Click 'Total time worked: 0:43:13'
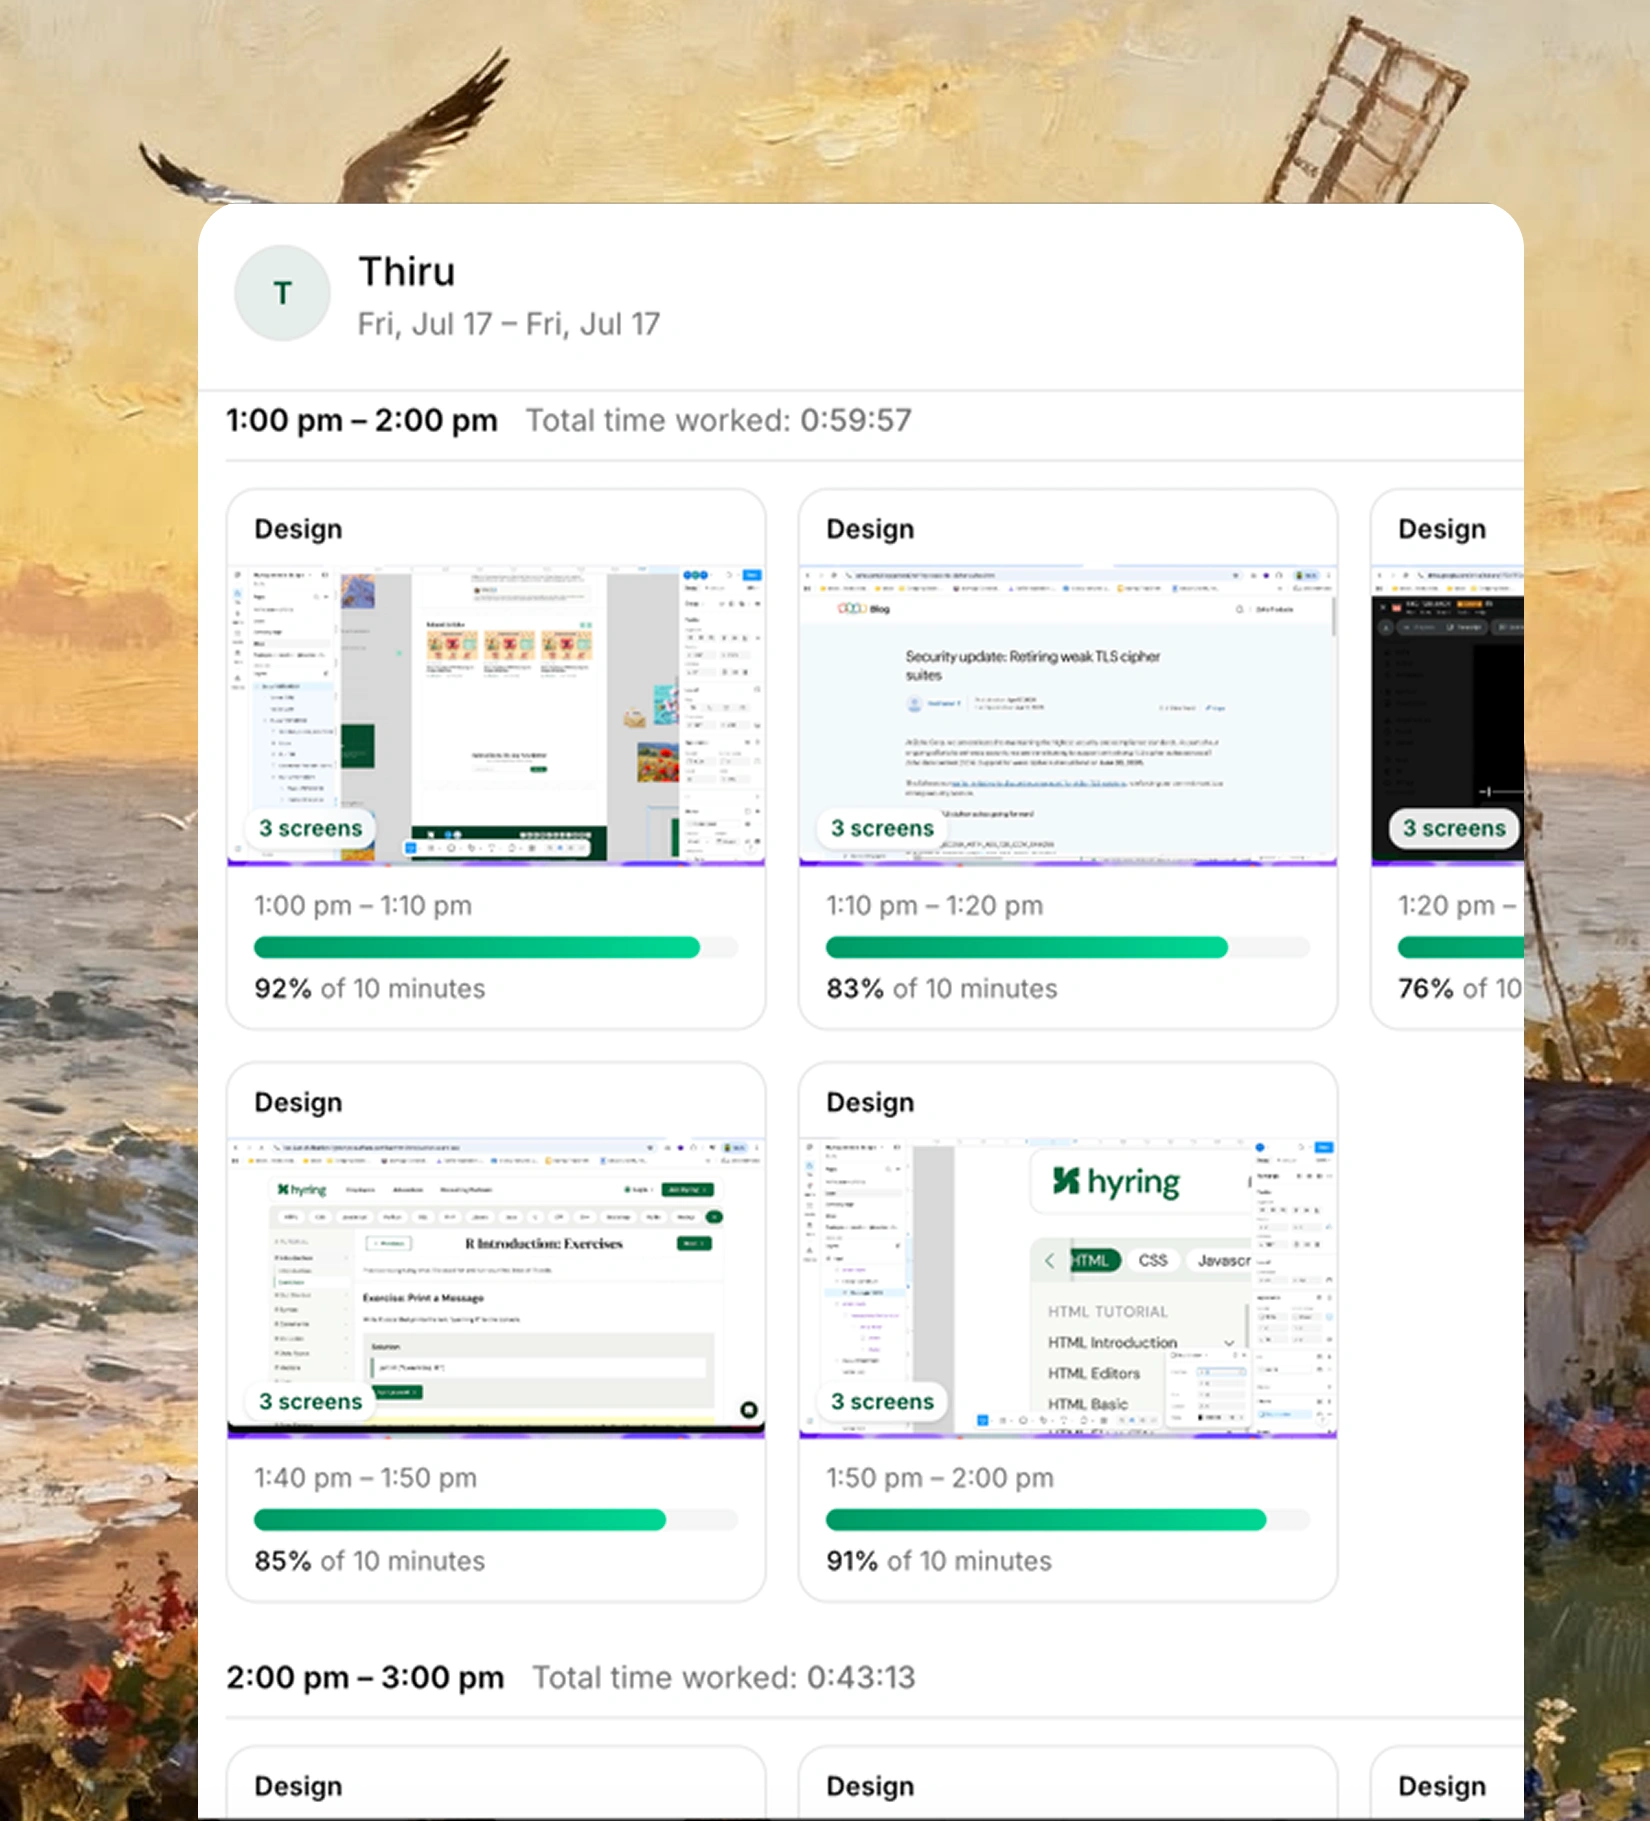Screen dimensions: 1650x1821 pyautogui.click(x=723, y=1677)
